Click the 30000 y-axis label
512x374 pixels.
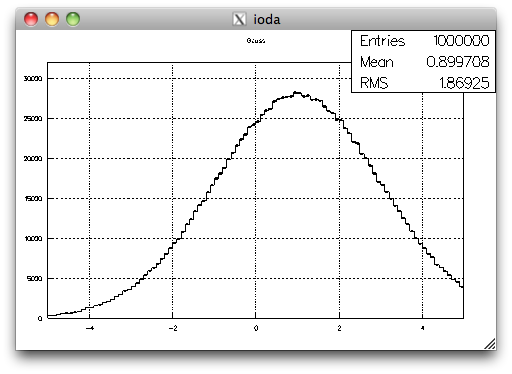coord(33,79)
